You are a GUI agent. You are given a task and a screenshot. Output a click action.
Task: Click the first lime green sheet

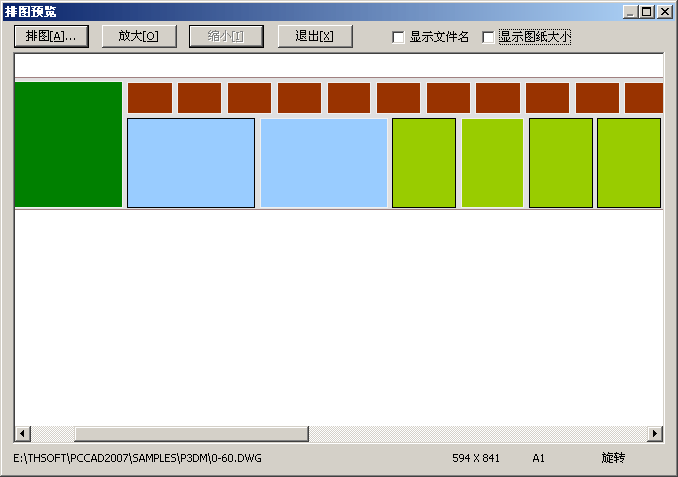pos(424,163)
